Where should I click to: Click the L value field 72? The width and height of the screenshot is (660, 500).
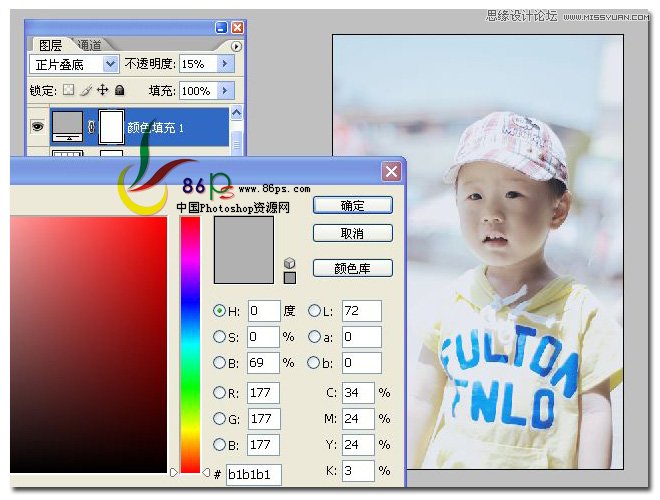tap(362, 311)
